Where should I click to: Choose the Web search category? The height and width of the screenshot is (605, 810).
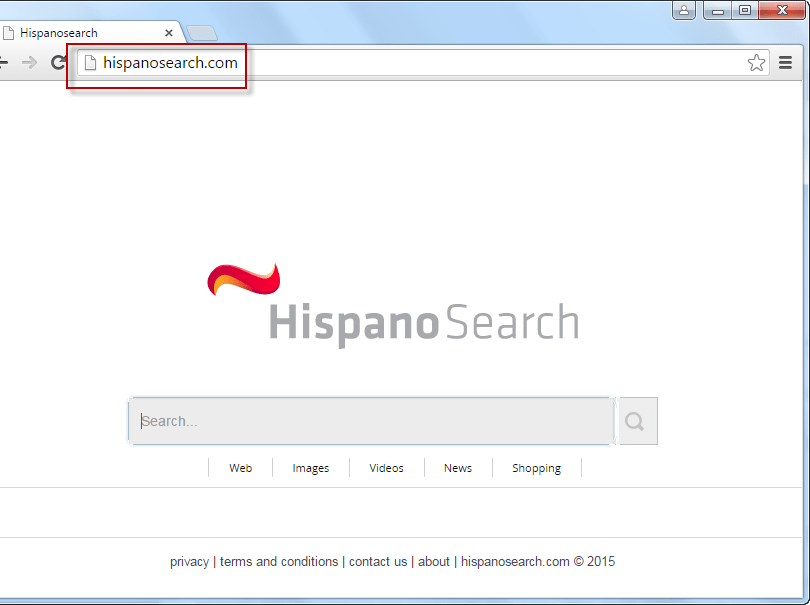[240, 468]
